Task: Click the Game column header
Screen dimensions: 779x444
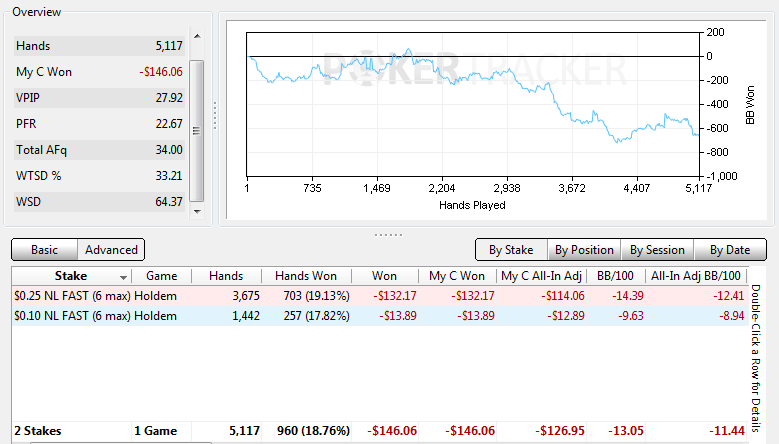Action: point(161,276)
